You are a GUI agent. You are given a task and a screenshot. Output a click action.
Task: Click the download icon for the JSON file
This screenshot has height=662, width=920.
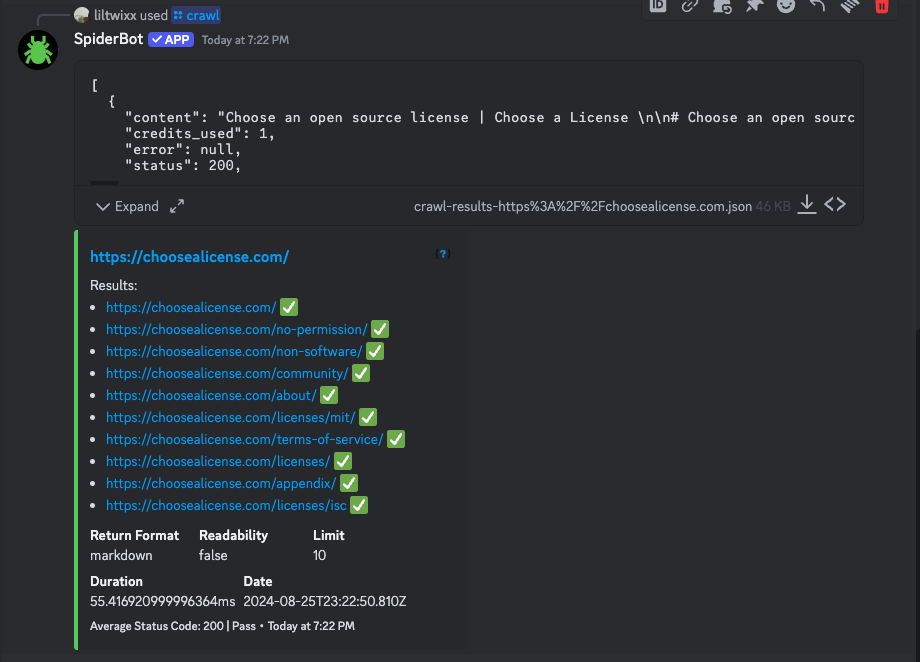coord(807,203)
